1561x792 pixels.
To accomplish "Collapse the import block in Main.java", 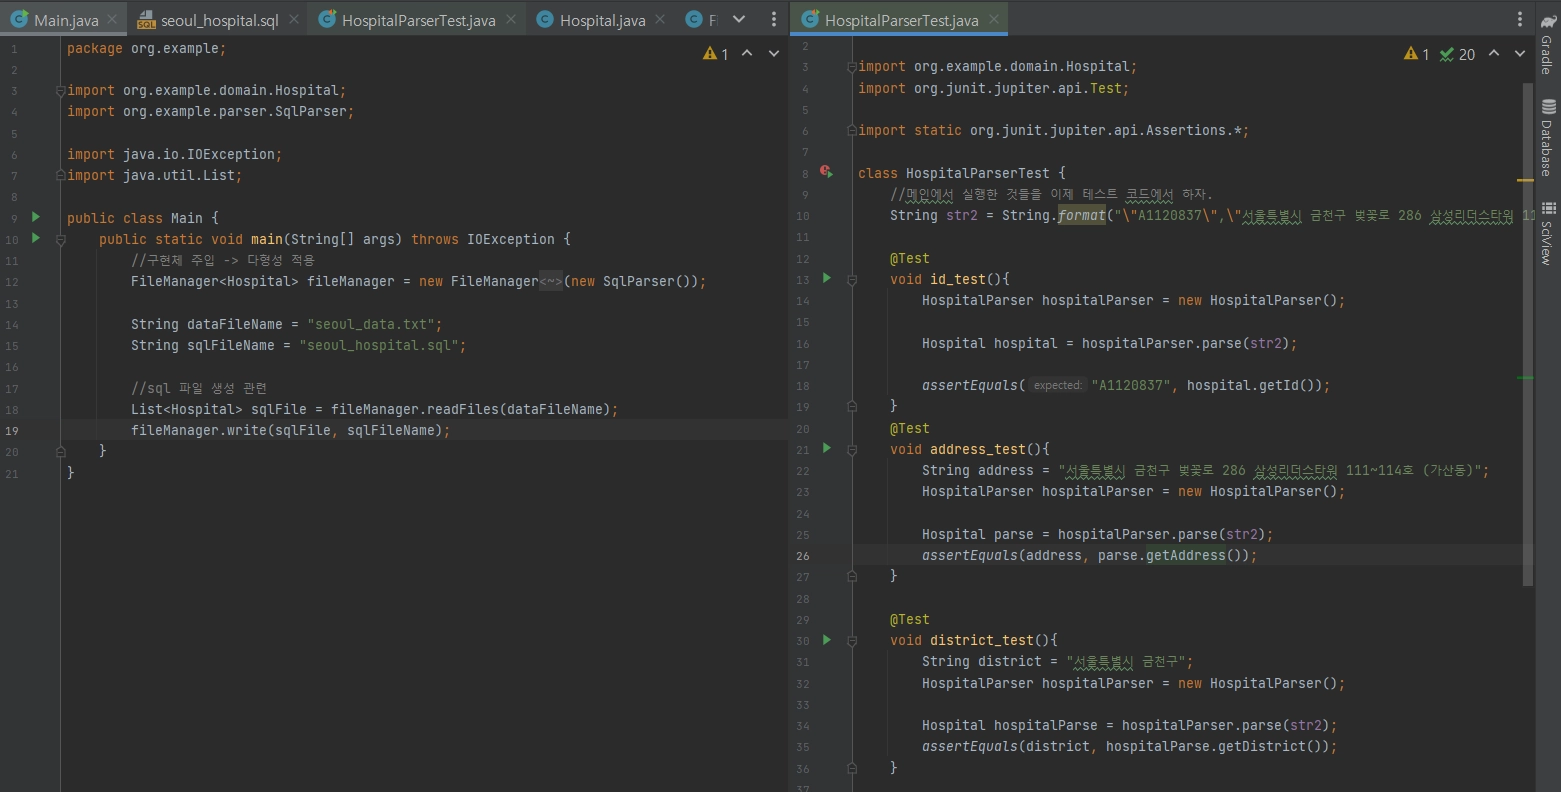I will [x=61, y=91].
